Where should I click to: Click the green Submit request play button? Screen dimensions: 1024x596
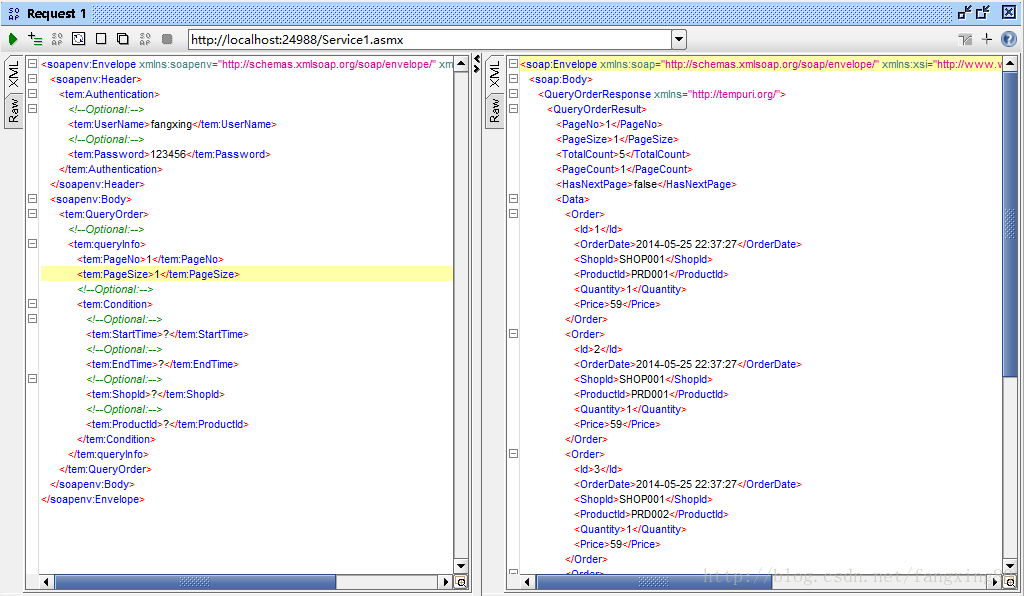[x=12, y=39]
